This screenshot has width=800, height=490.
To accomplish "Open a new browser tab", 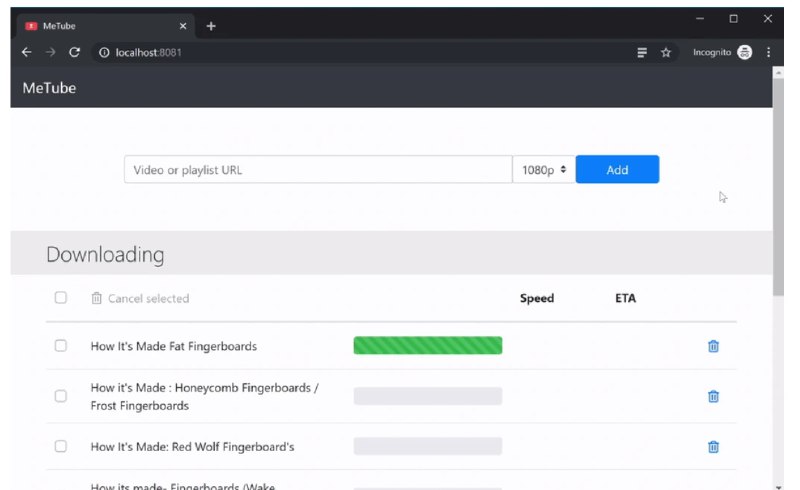I will pyautogui.click(x=211, y=26).
